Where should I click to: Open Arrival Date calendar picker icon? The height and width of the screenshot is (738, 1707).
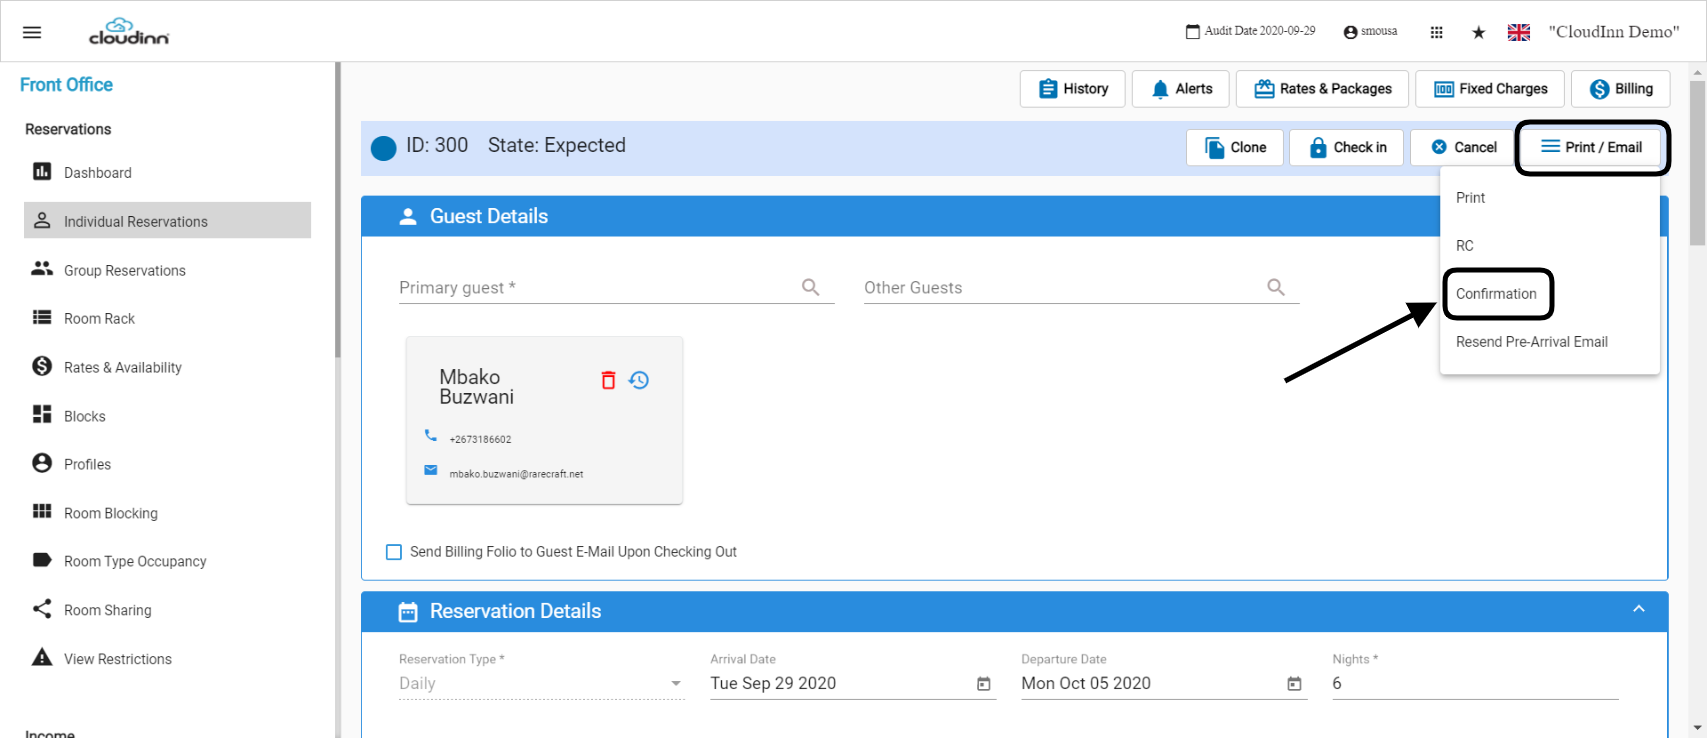[x=984, y=684]
